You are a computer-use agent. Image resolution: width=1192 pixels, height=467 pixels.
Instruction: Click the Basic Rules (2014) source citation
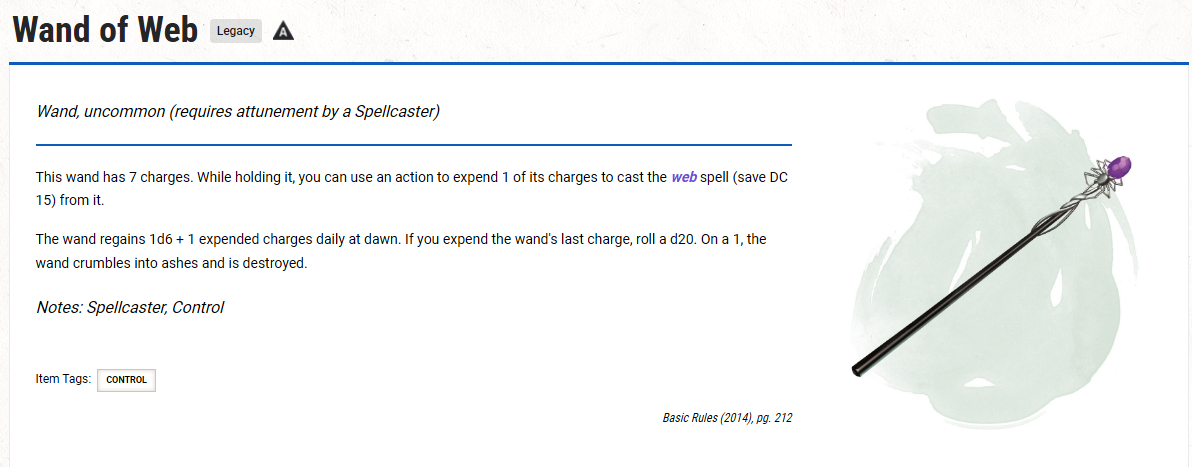coord(727,418)
